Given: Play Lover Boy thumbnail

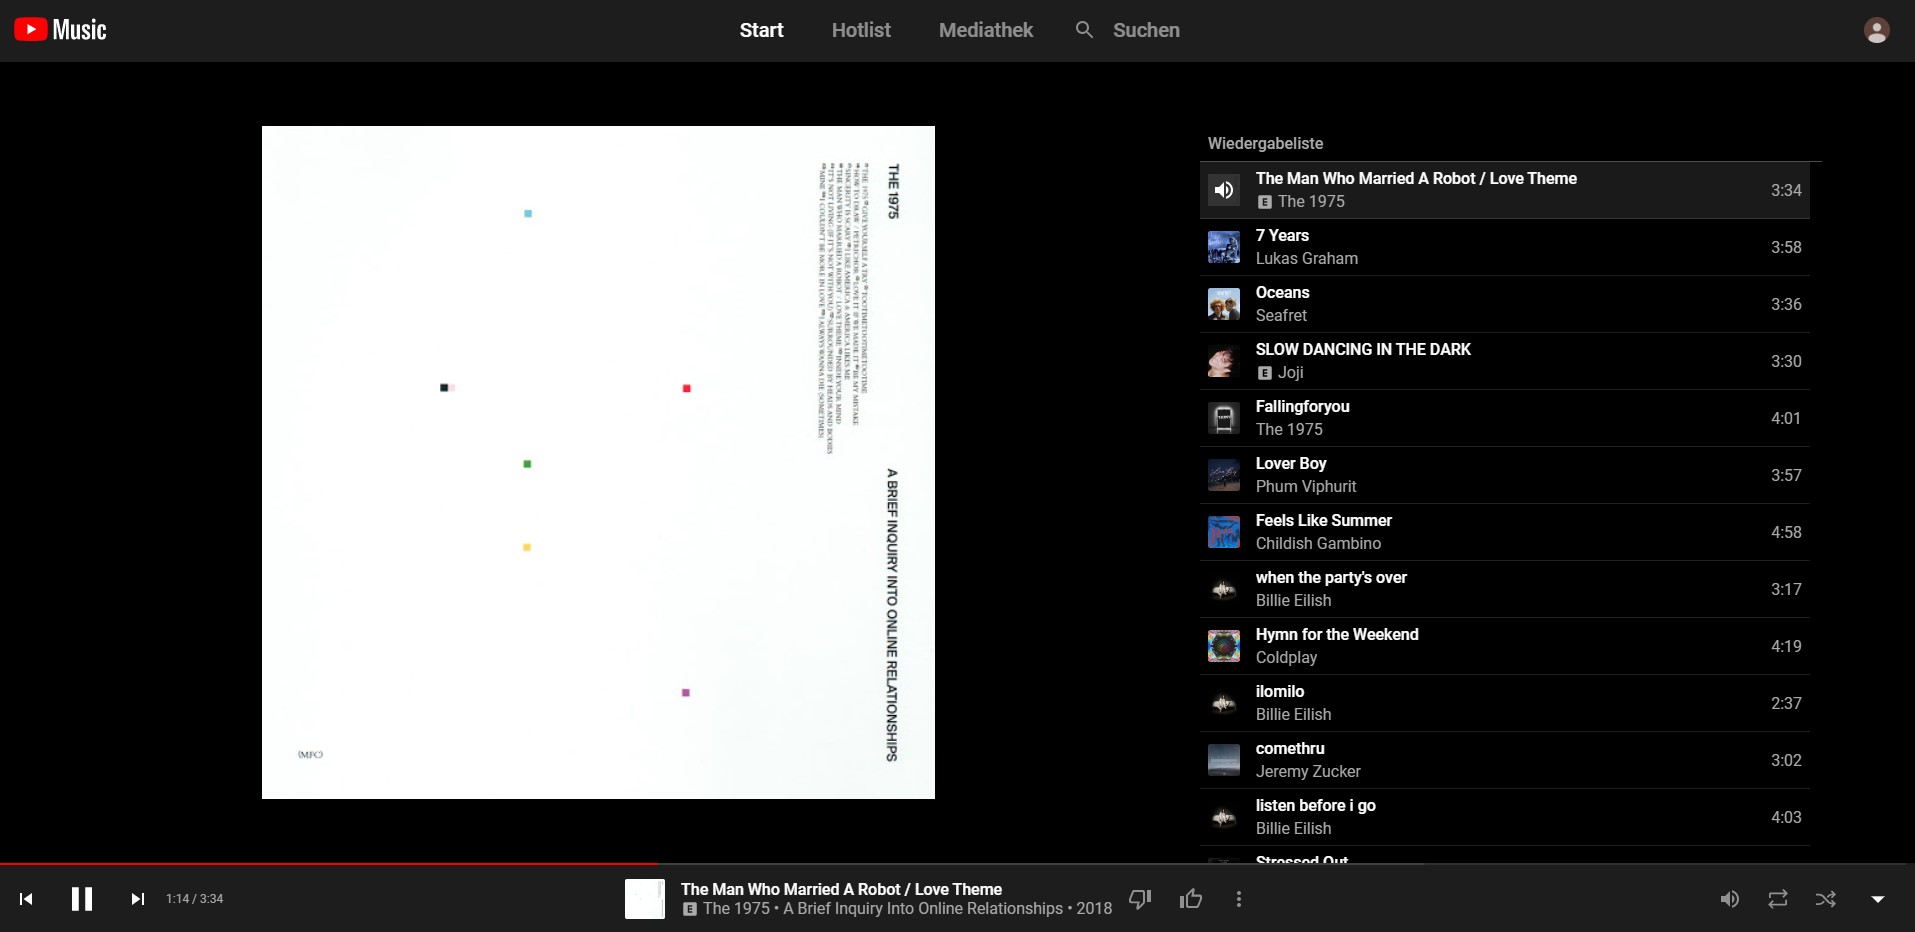Looking at the screenshot, I should (1224, 475).
